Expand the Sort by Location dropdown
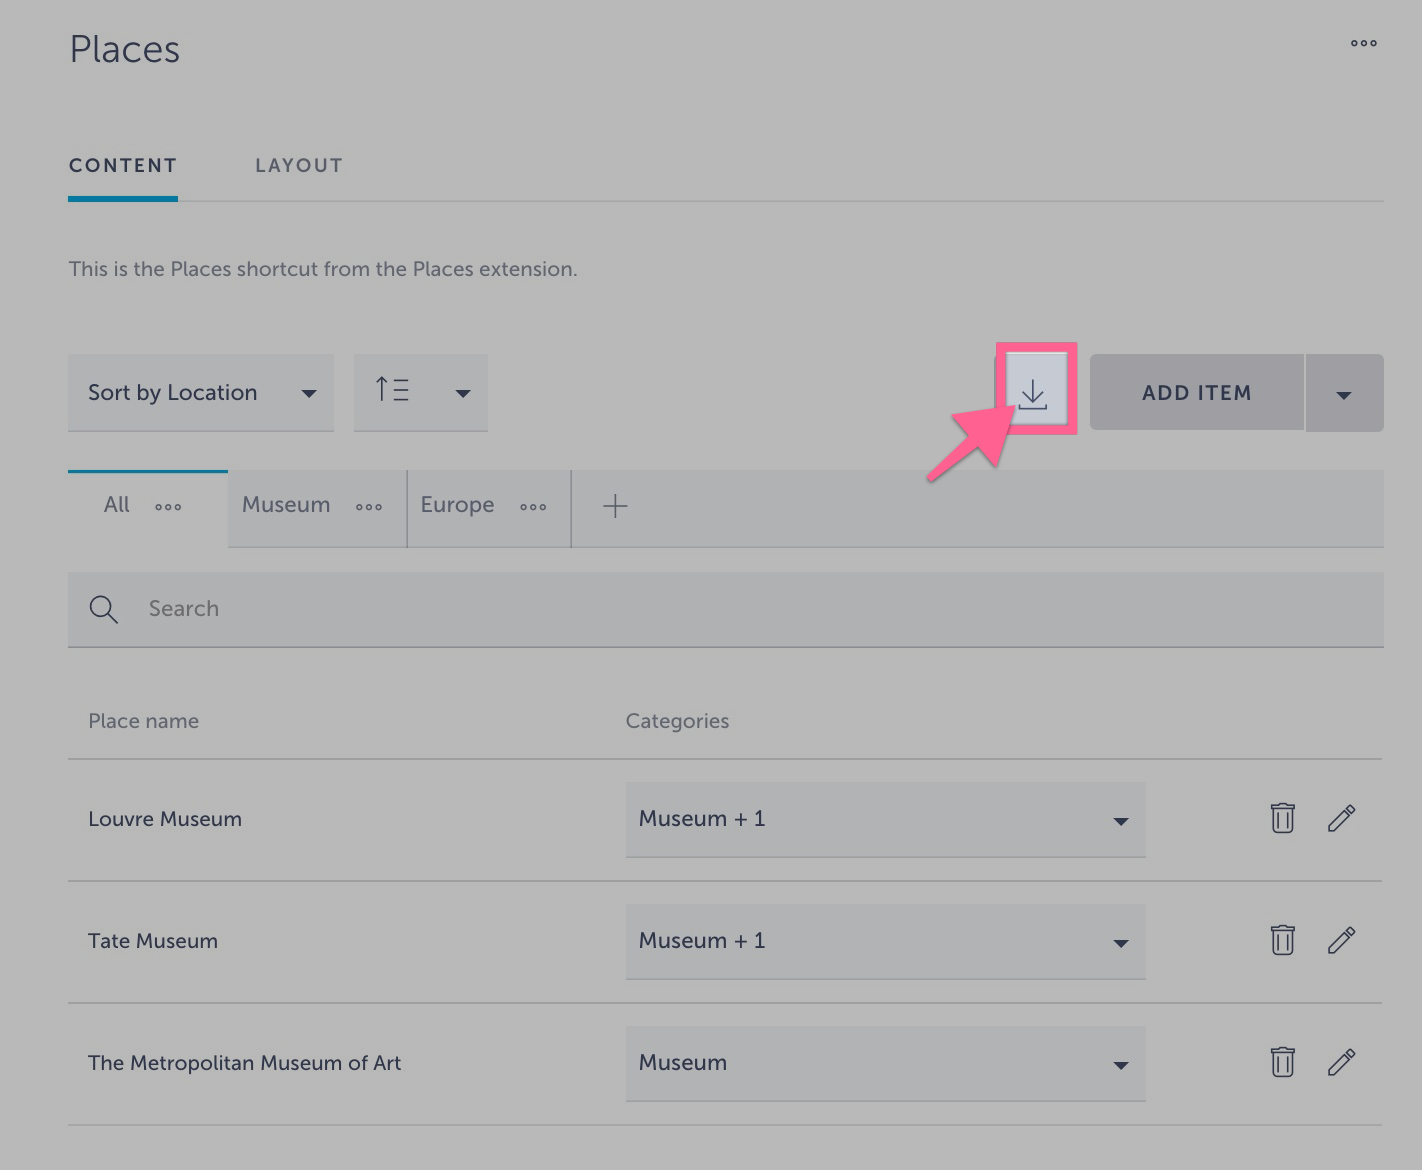The height and width of the screenshot is (1170, 1422). click(201, 393)
